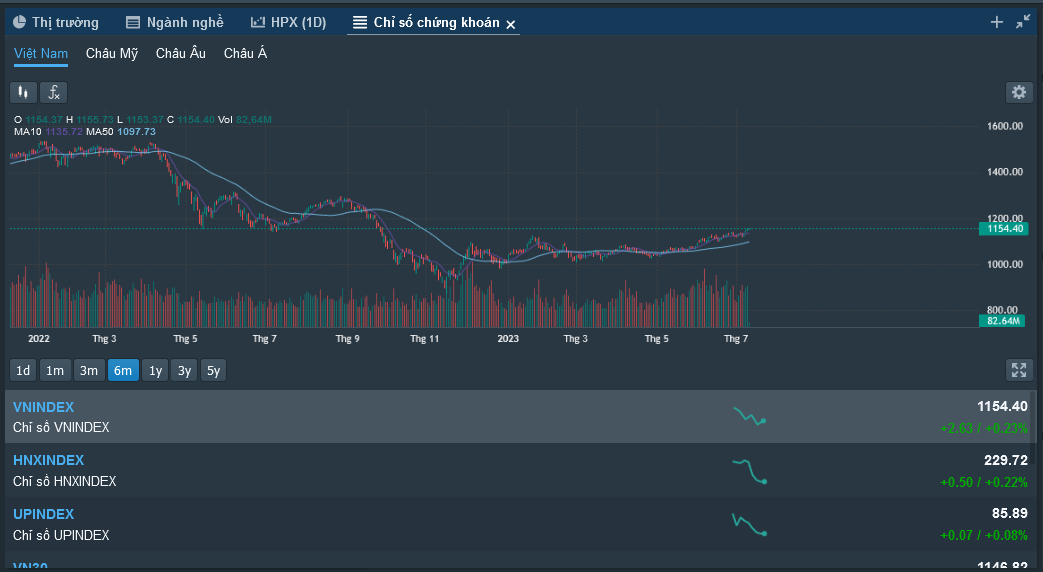Click the collapse panel arrows icon

click(1022, 22)
